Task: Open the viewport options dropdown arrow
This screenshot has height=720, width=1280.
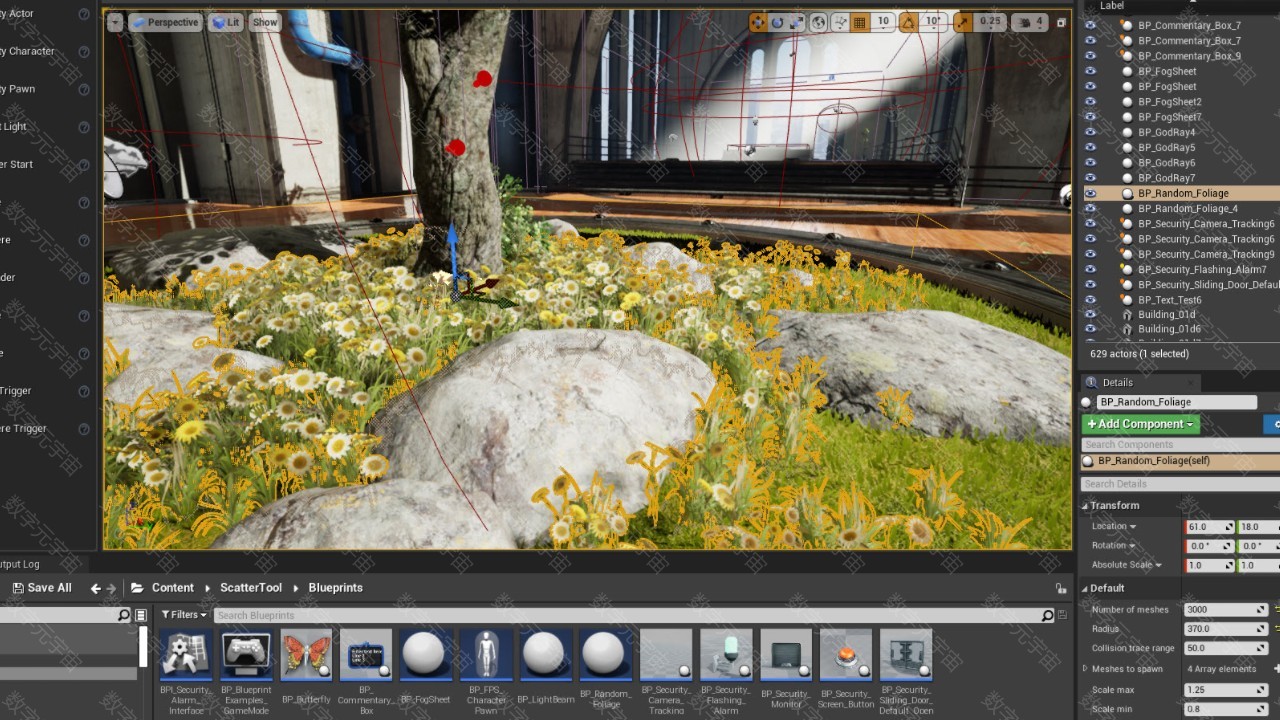Action: [115, 22]
